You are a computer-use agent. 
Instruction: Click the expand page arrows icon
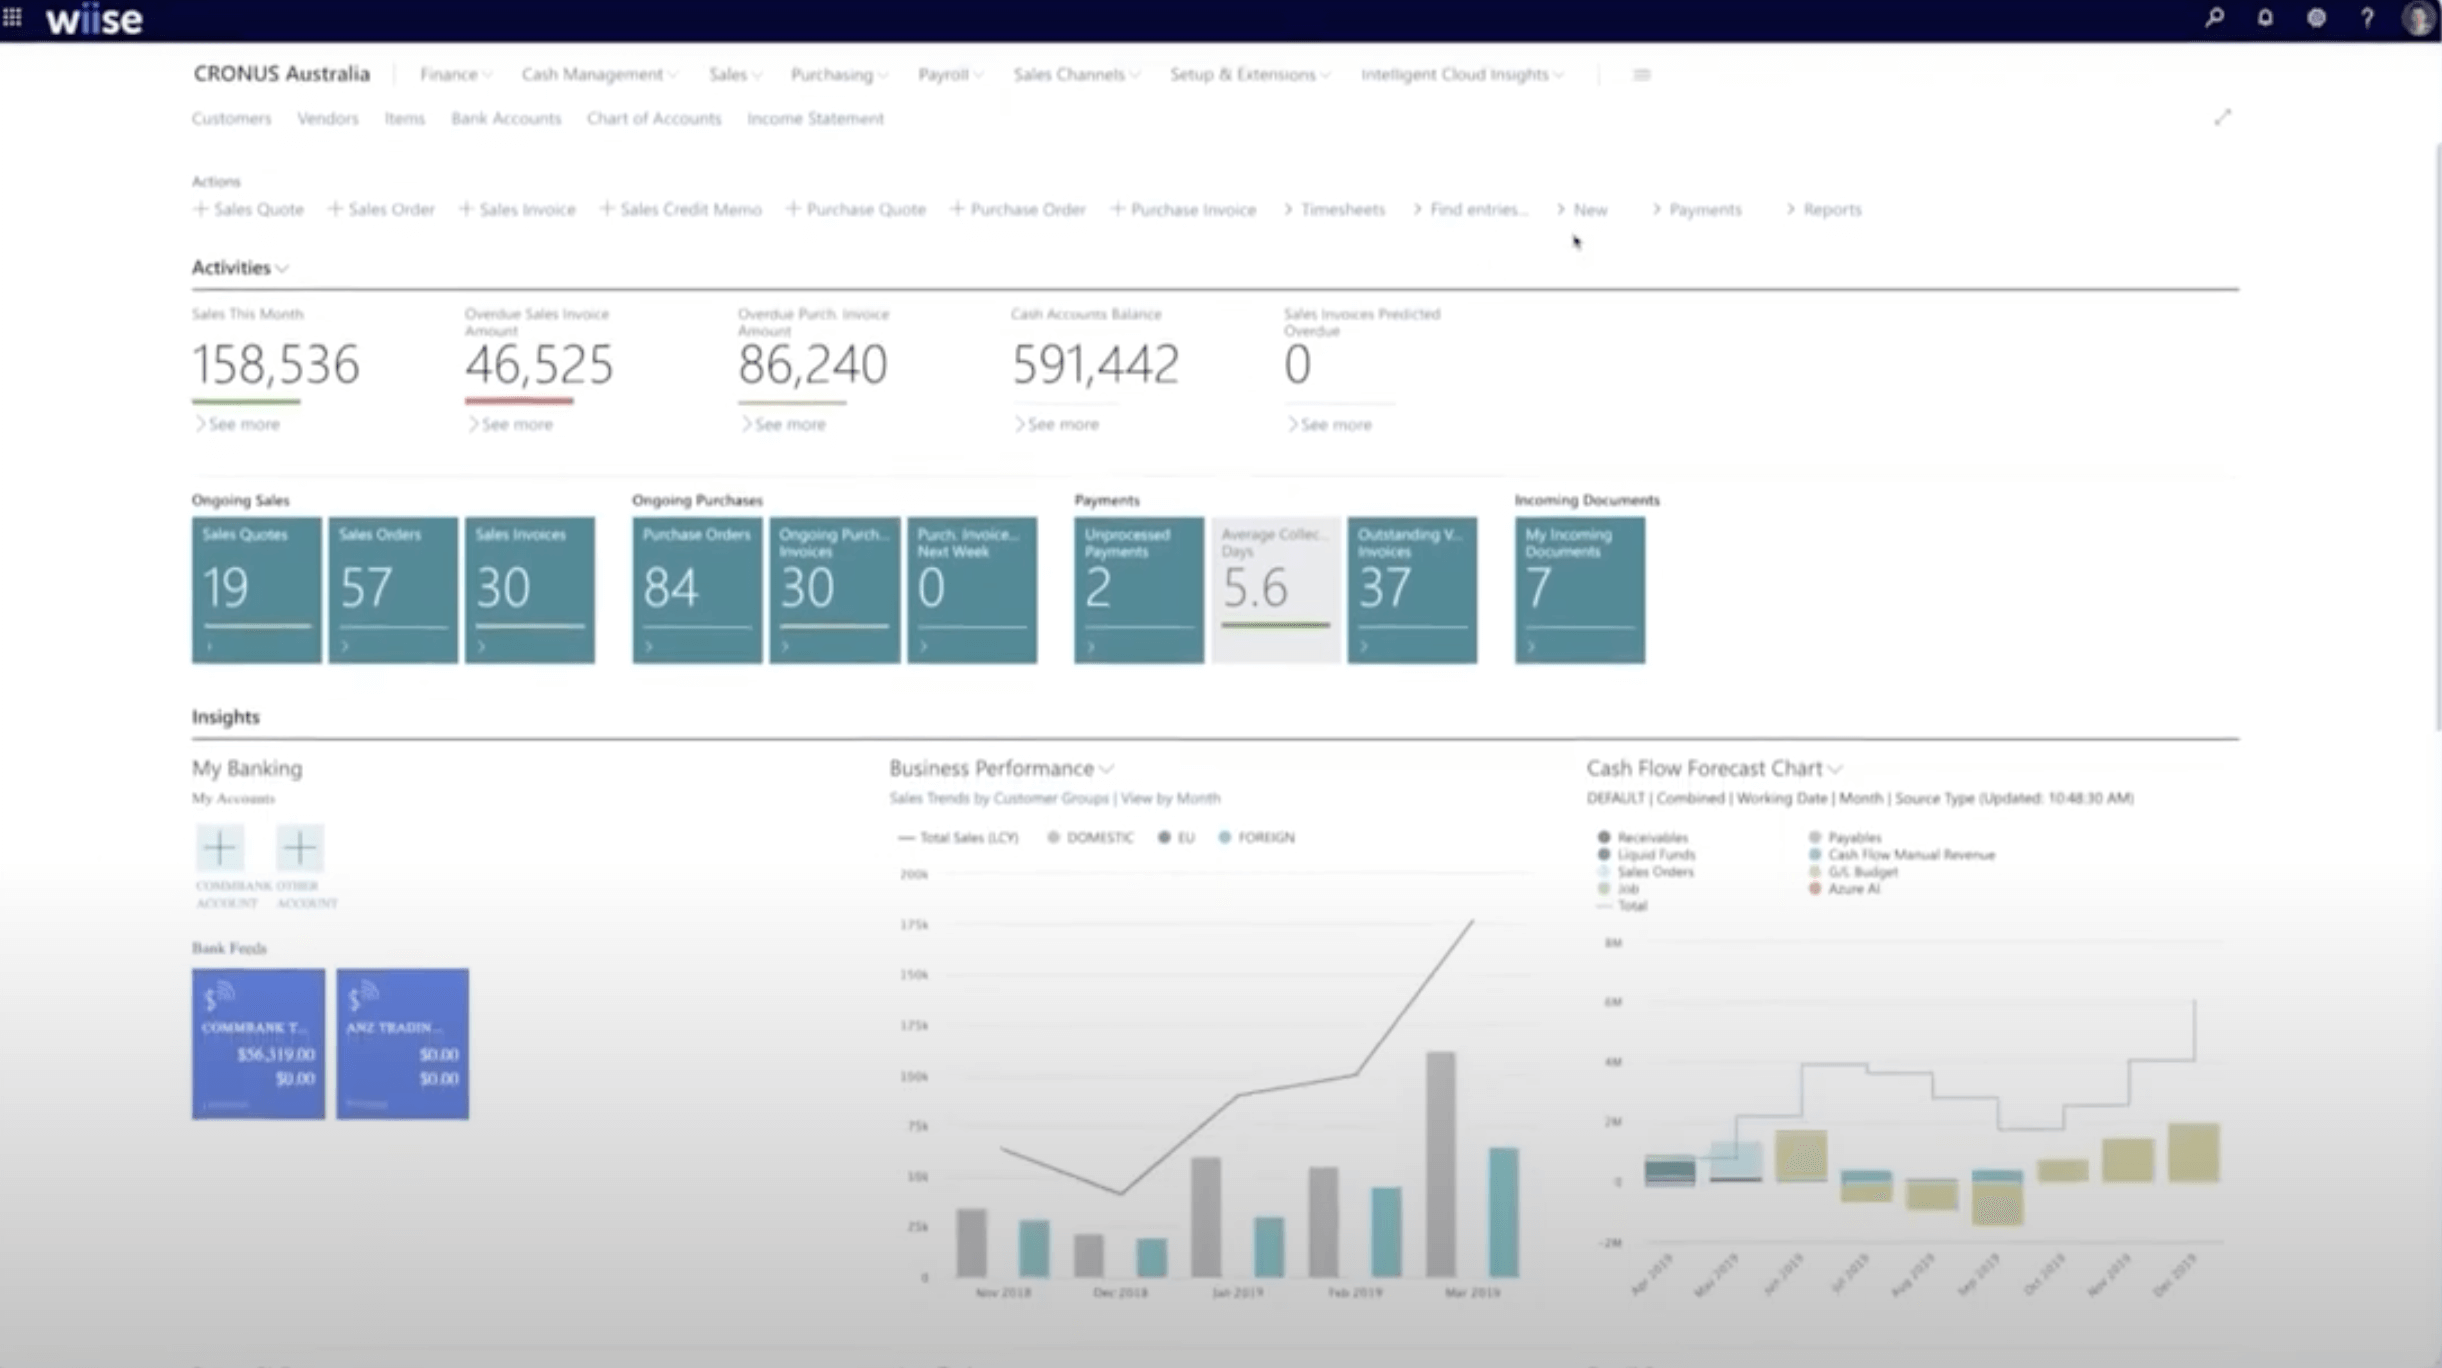pyautogui.click(x=2222, y=118)
